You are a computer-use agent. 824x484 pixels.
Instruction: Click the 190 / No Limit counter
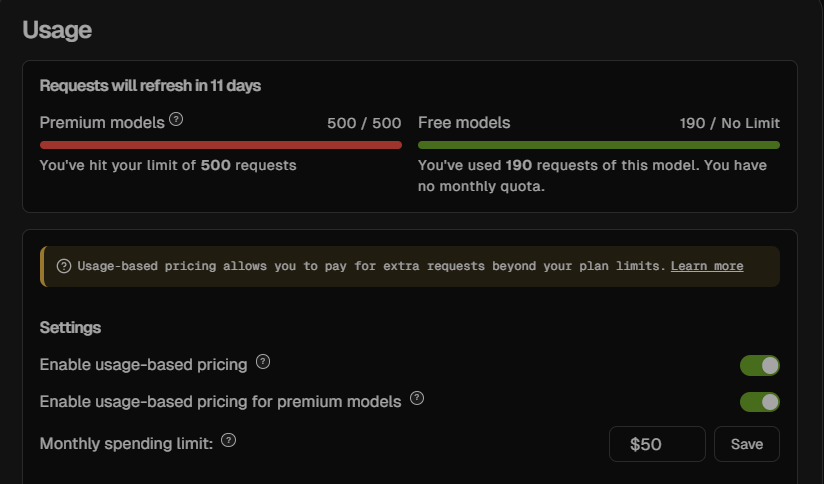click(729, 123)
